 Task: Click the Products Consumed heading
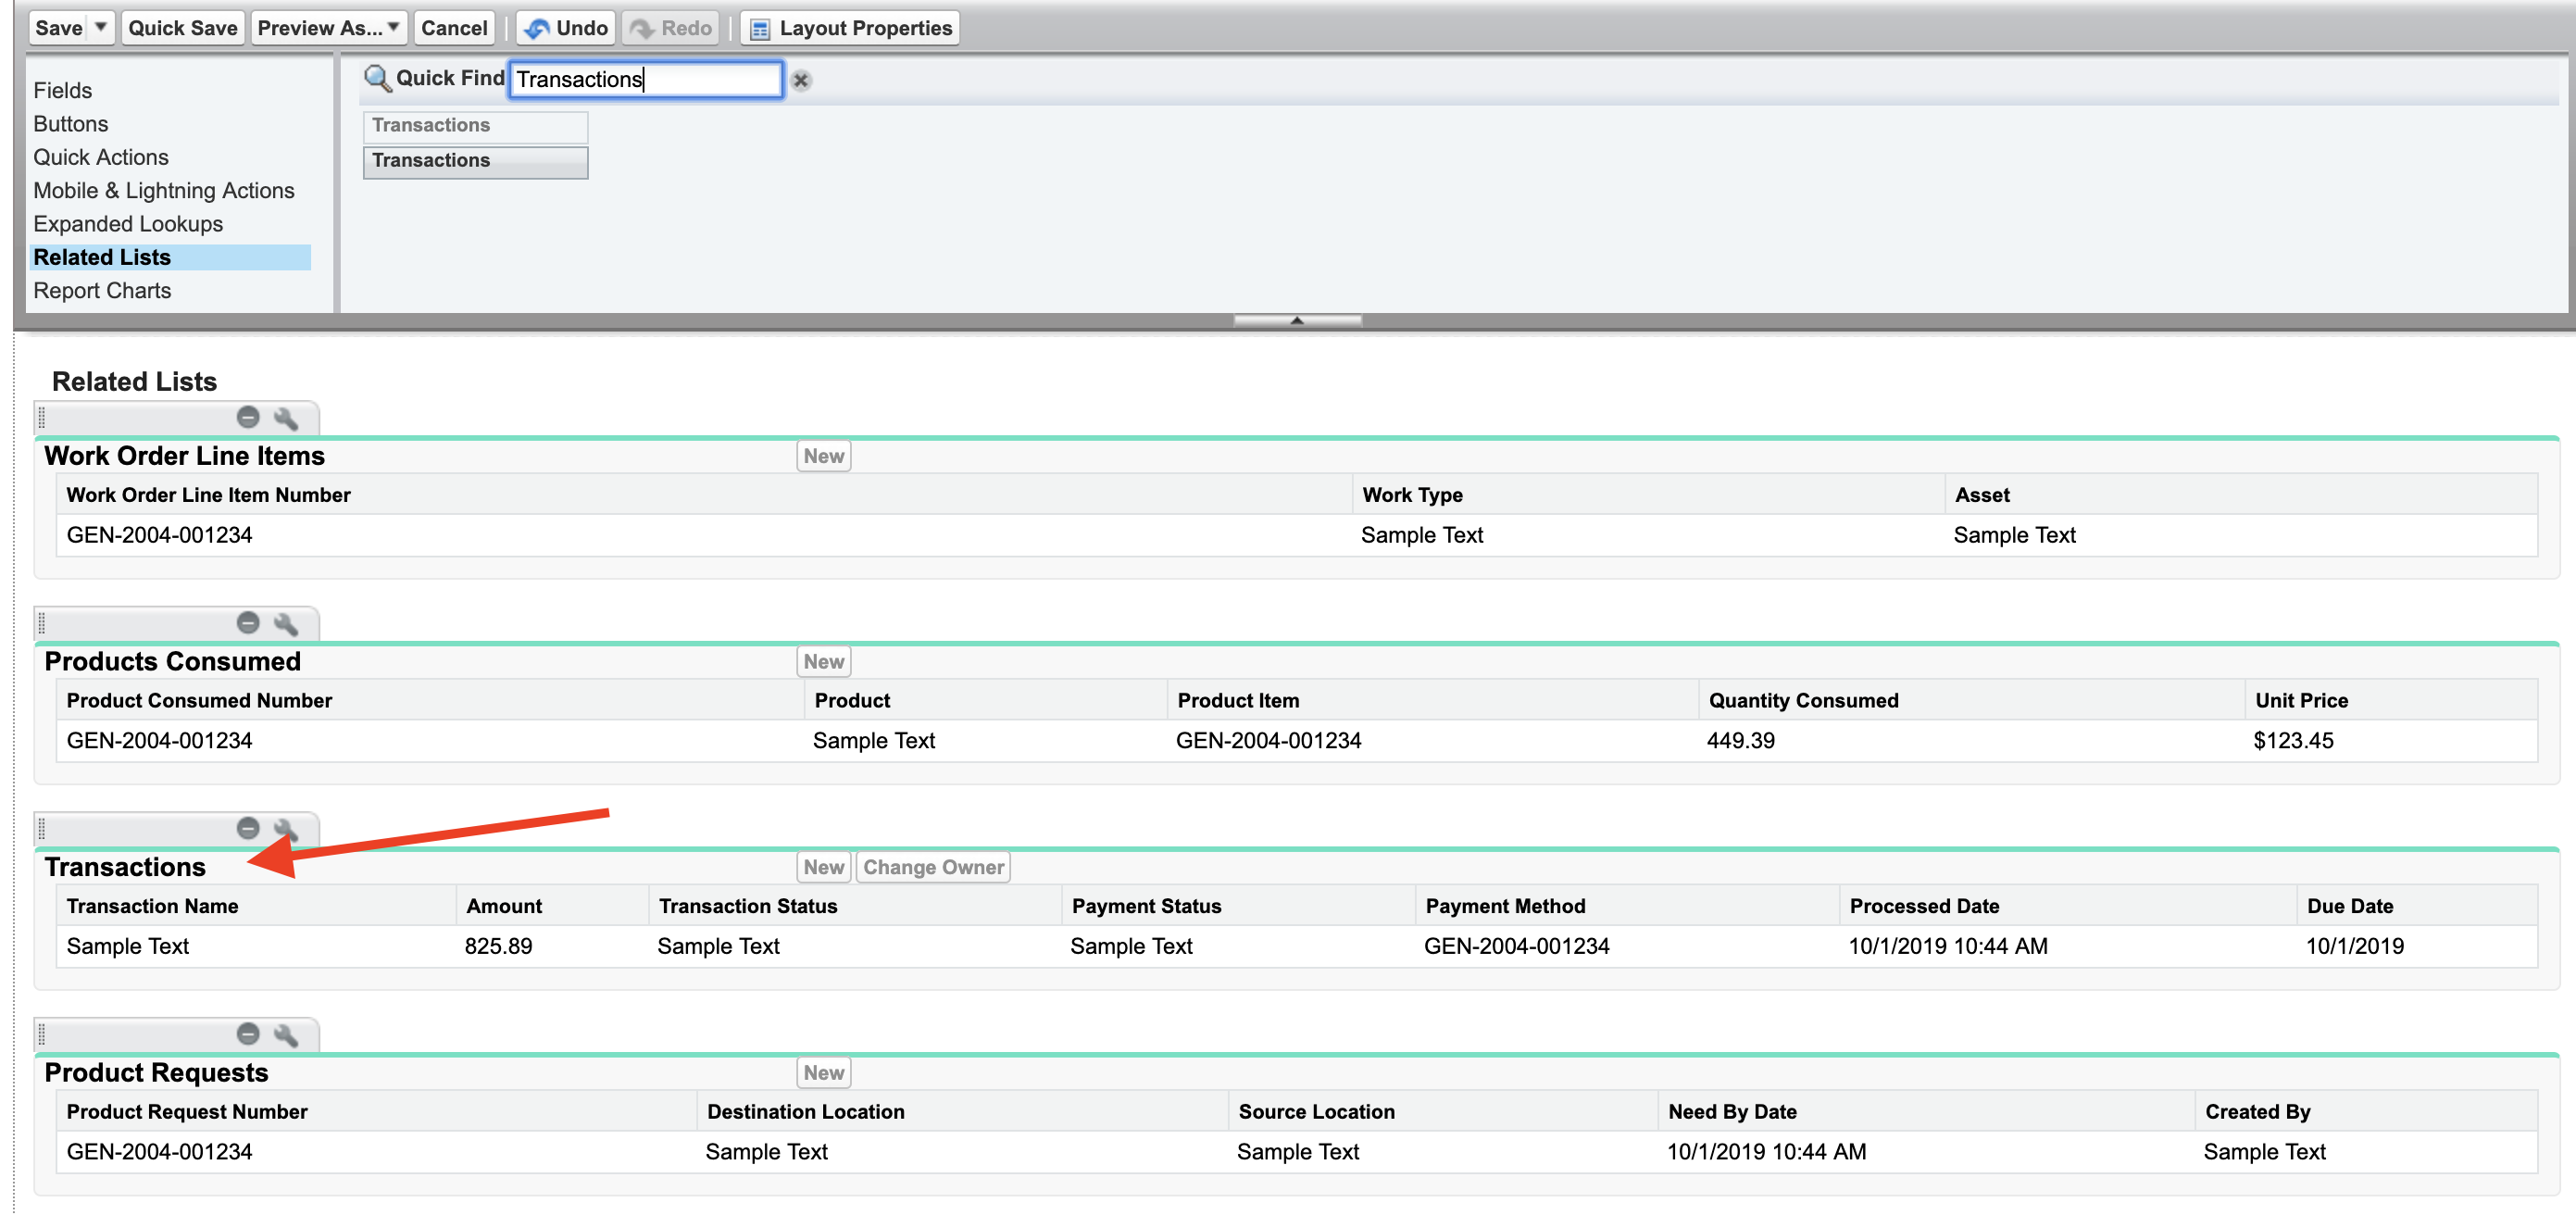[x=173, y=662]
